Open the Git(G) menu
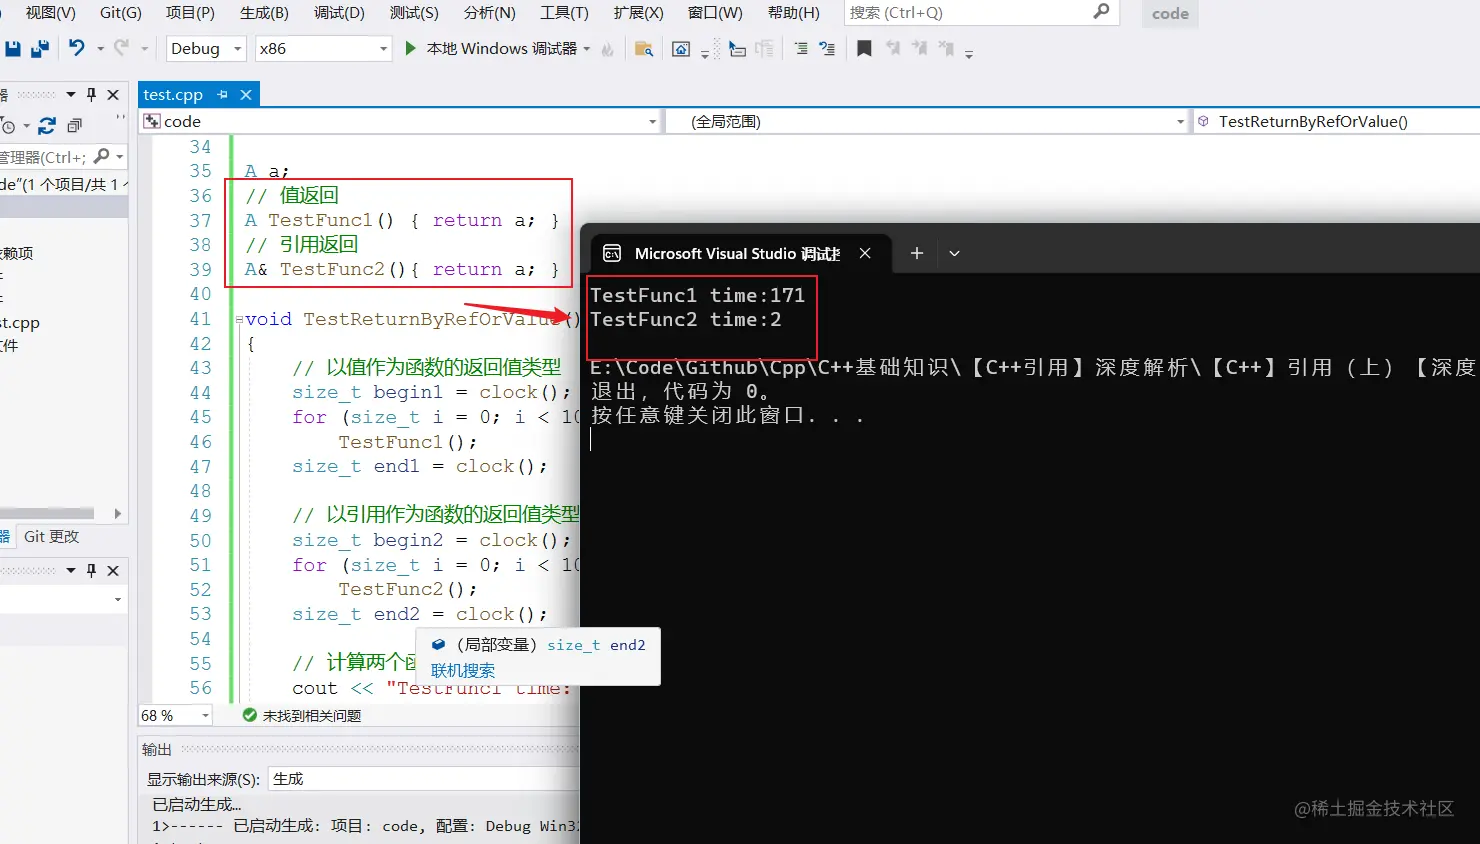 point(120,13)
